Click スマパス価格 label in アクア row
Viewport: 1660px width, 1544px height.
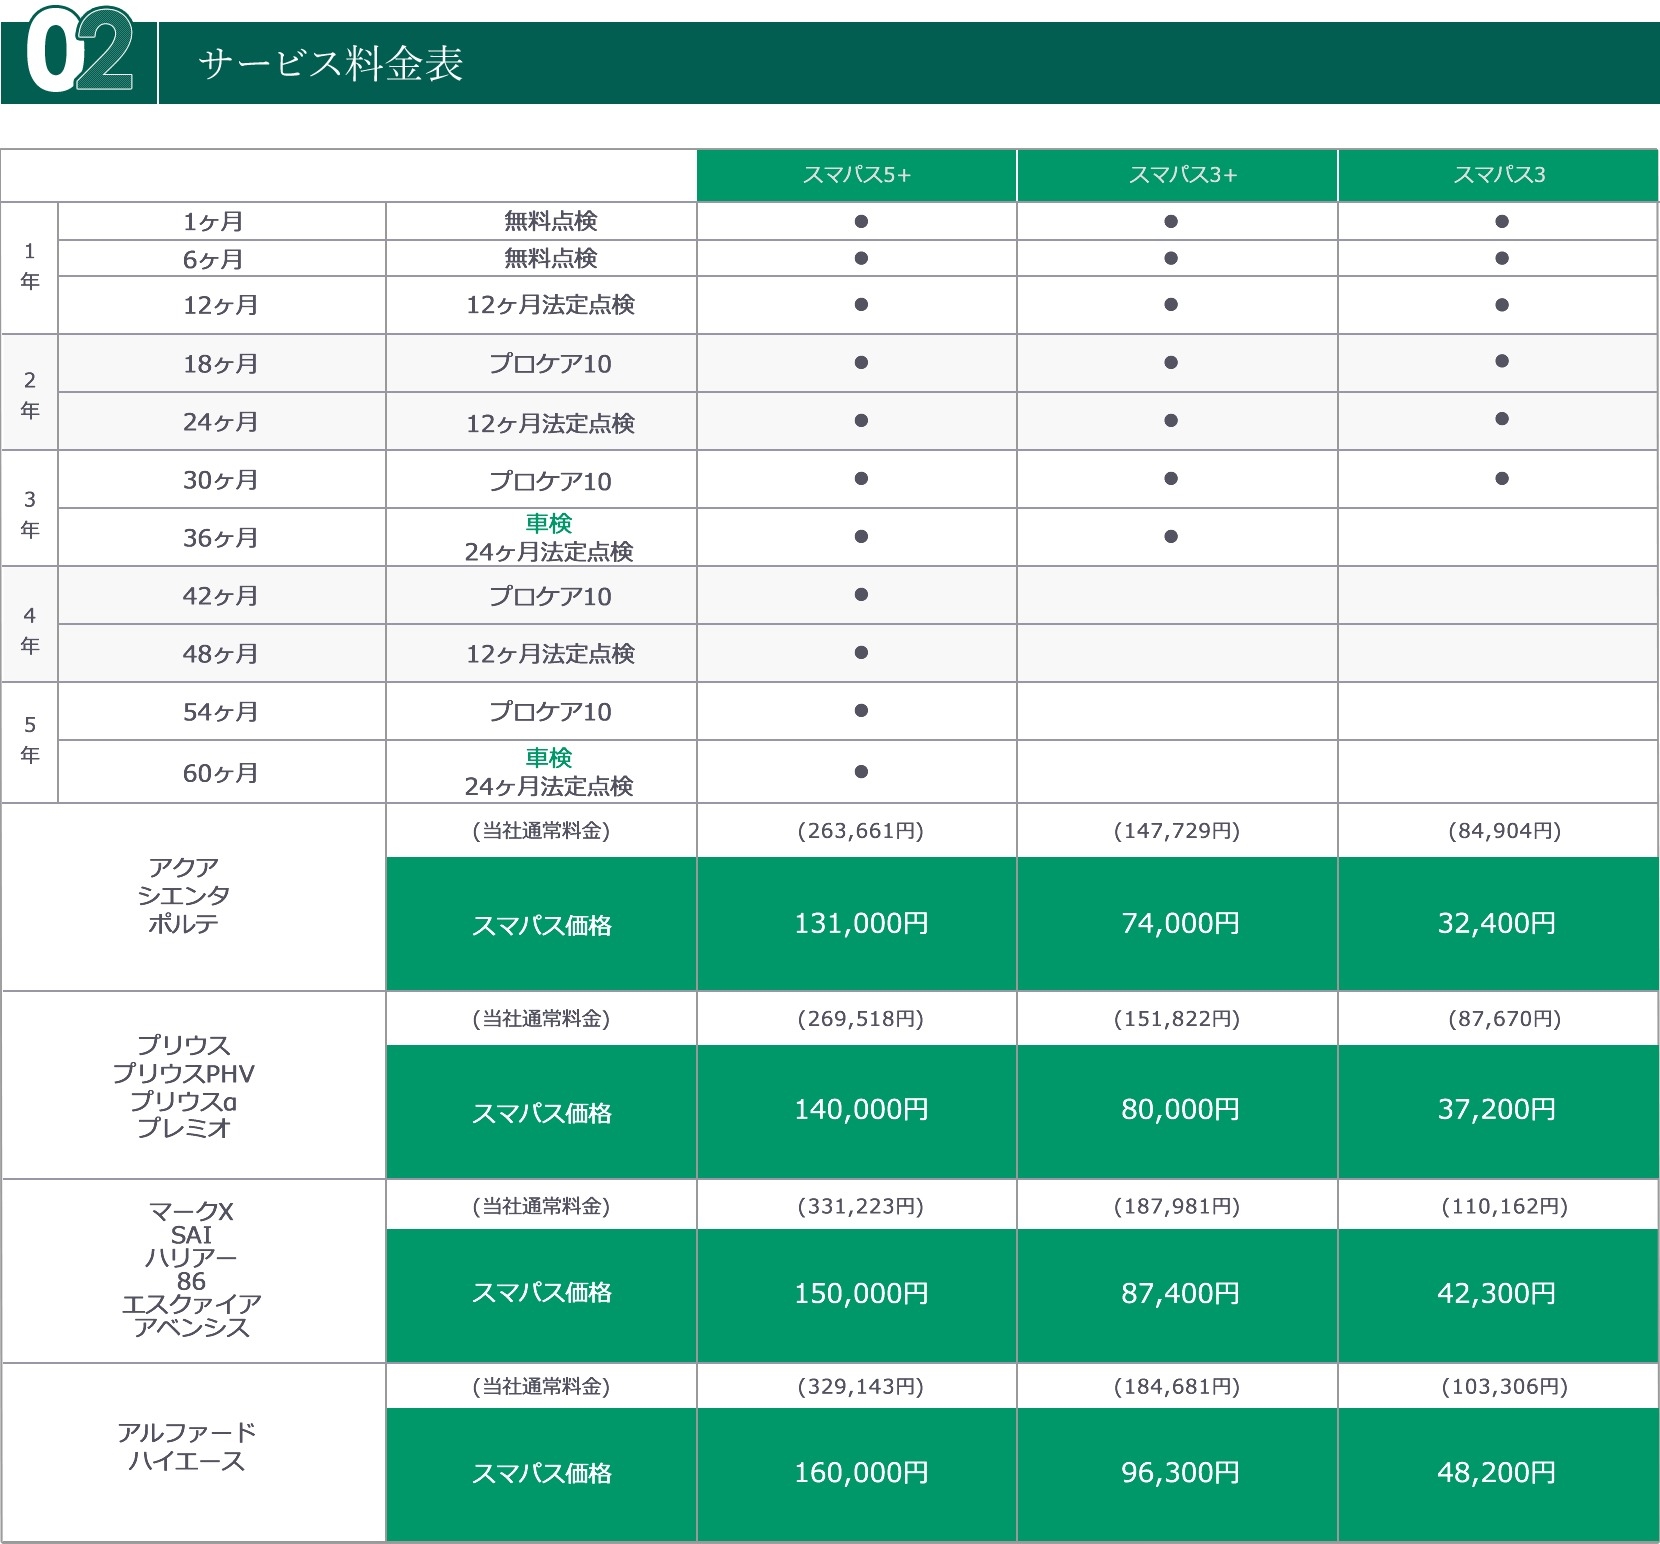[x=542, y=926]
